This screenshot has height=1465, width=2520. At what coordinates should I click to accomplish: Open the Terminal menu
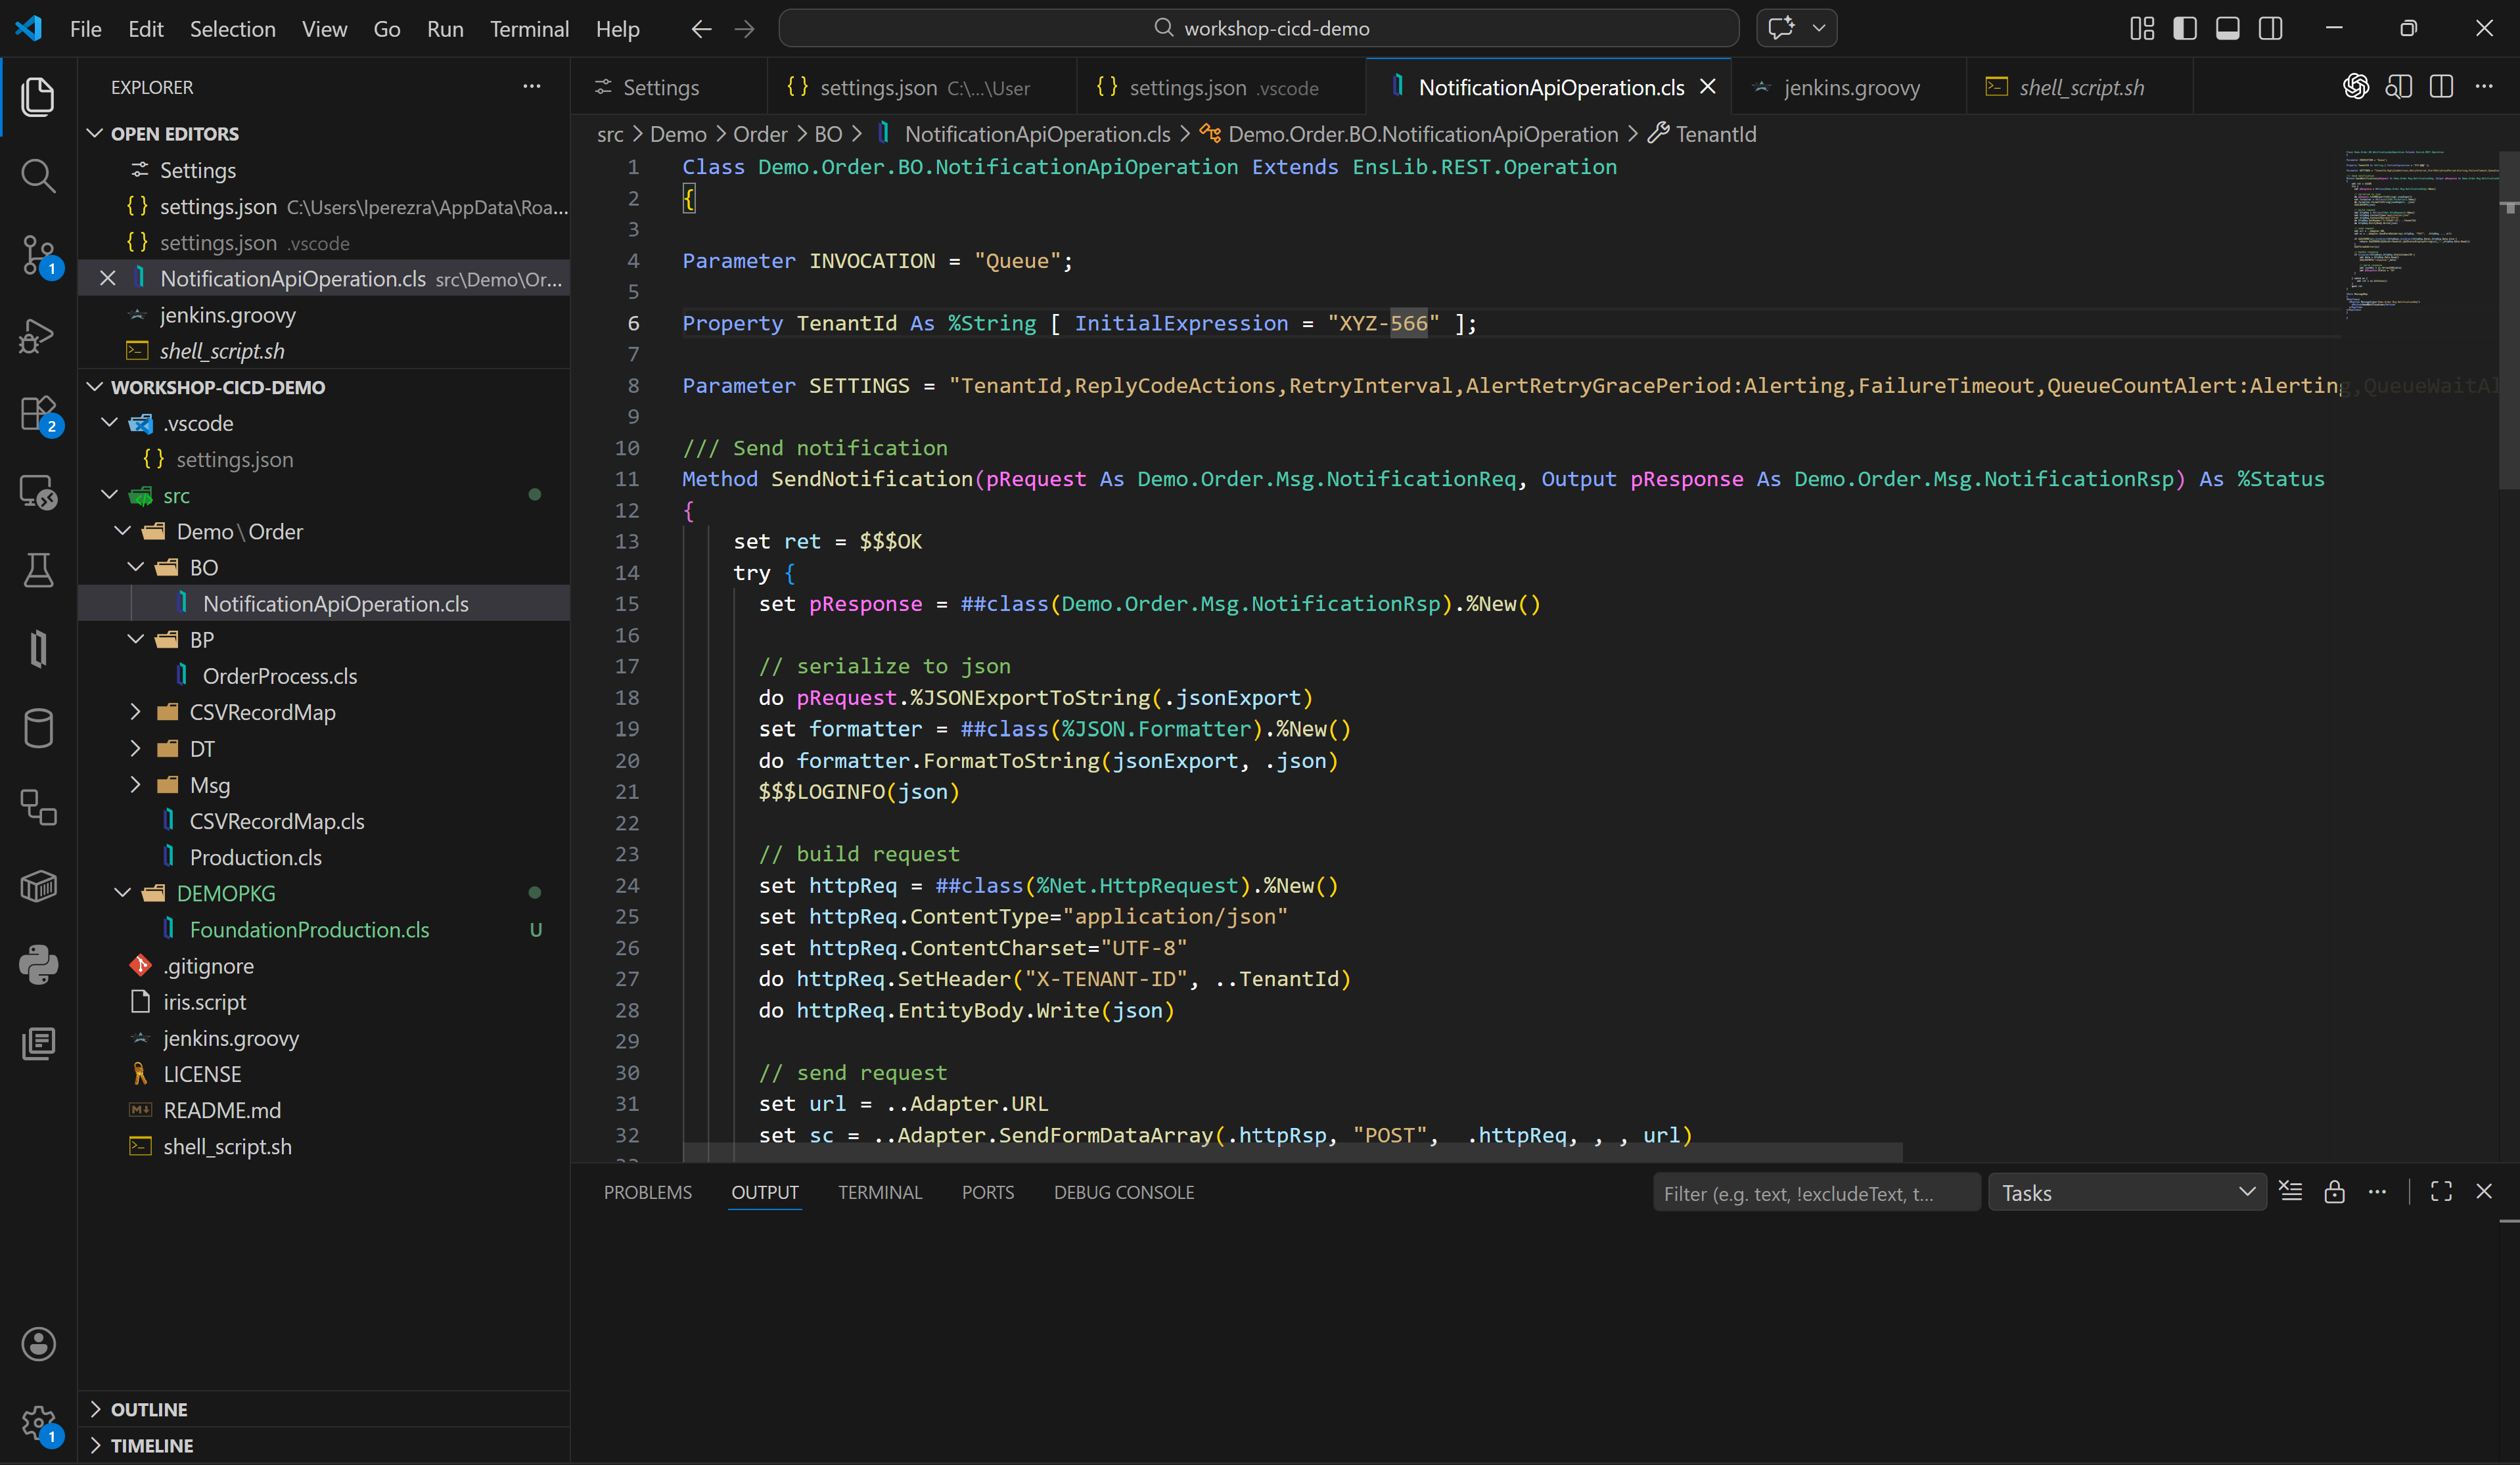tap(529, 29)
